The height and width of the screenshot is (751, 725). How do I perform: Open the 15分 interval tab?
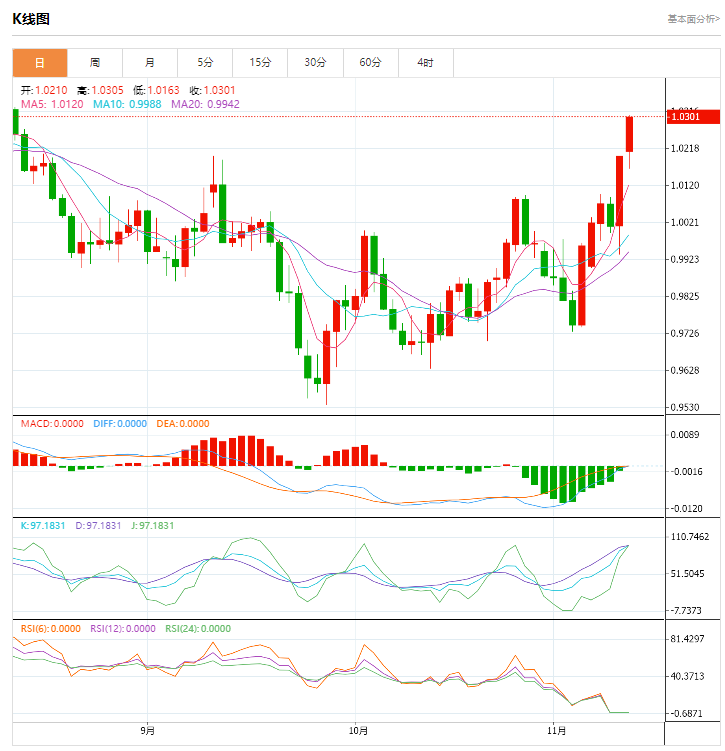260,63
